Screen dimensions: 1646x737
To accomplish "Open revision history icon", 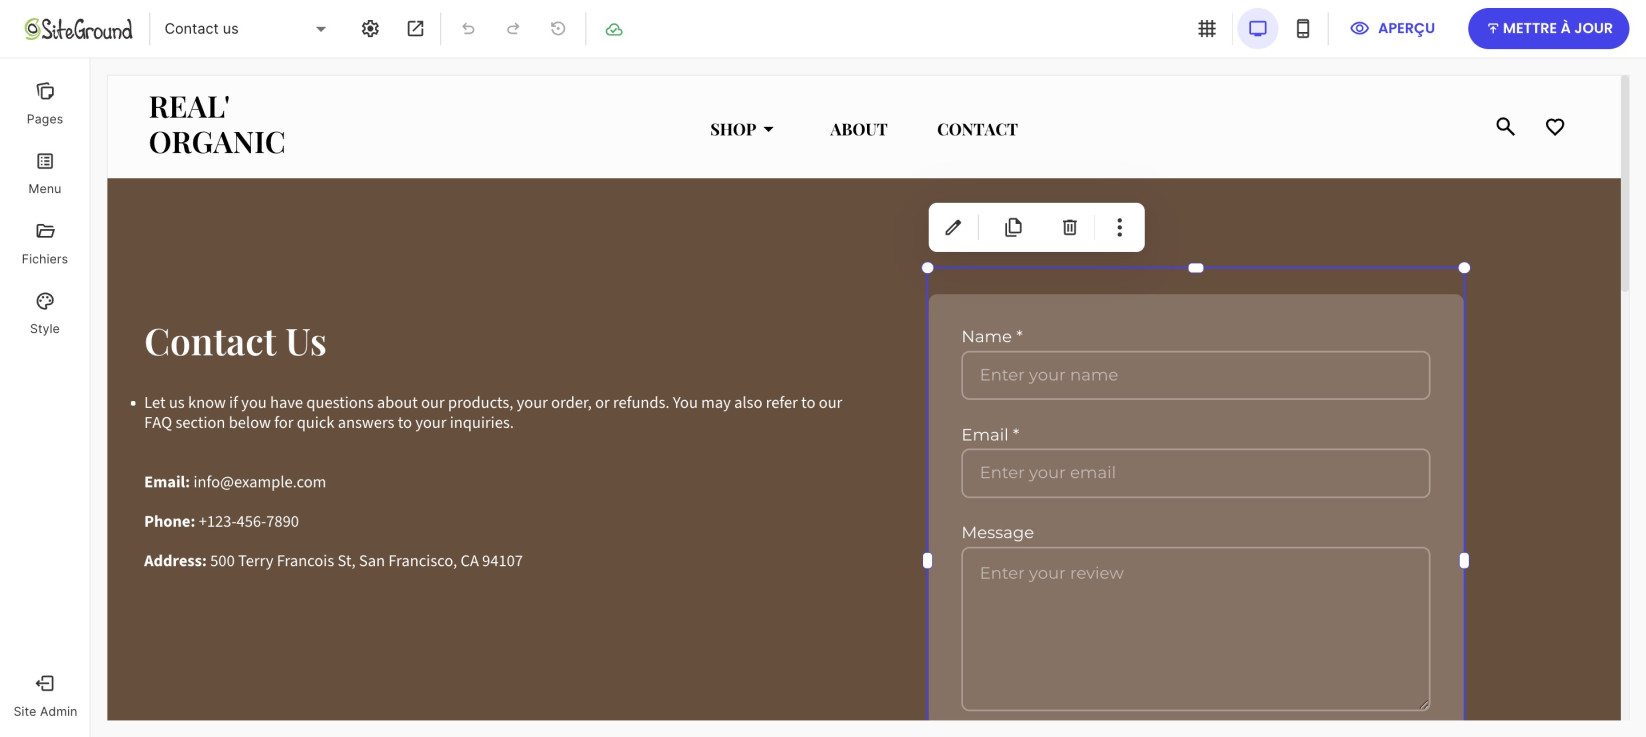I will 558,29.
